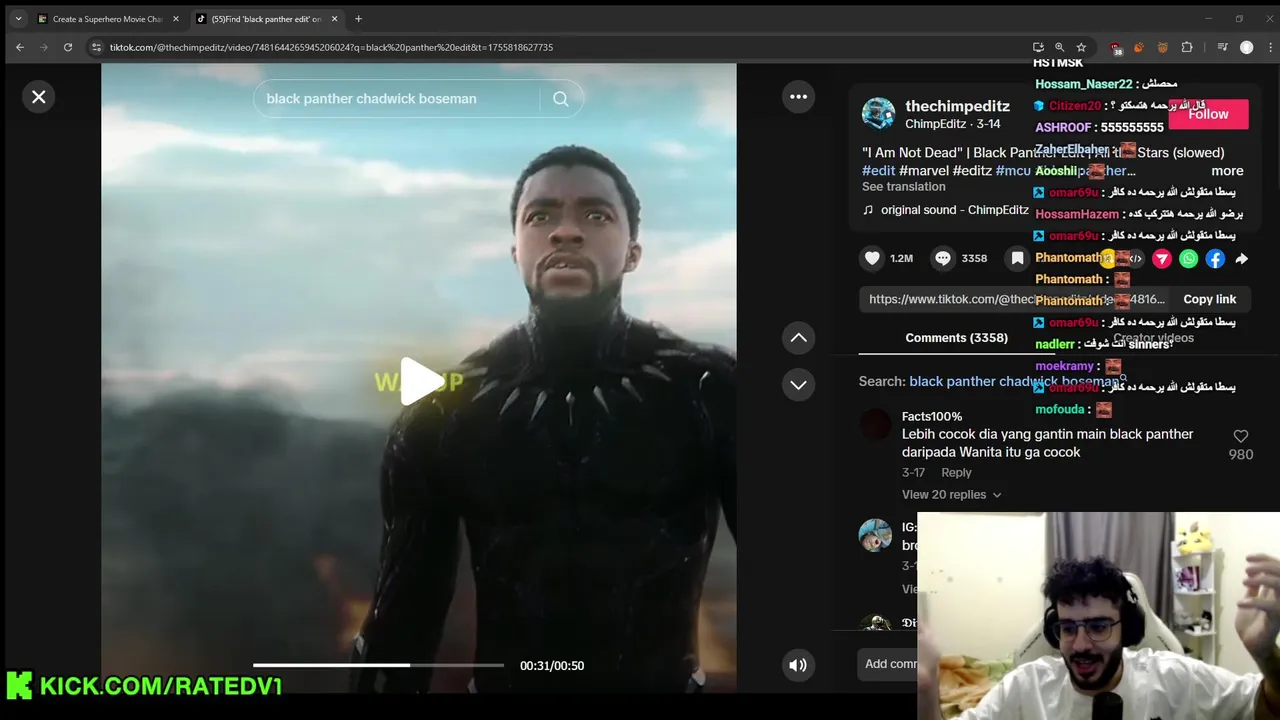1280x720 pixels.
Task: Reply to the Facts100% comment
Action: [x=956, y=473]
